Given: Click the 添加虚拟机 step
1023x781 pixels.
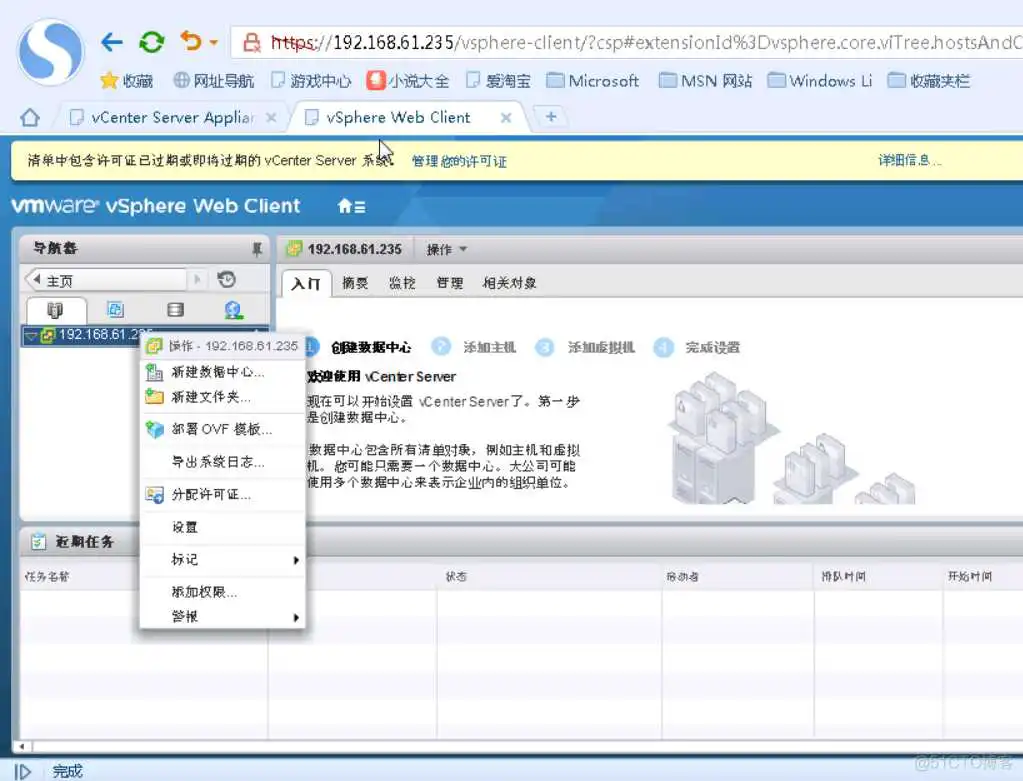Looking at the screenshot, I should point(585,347).
